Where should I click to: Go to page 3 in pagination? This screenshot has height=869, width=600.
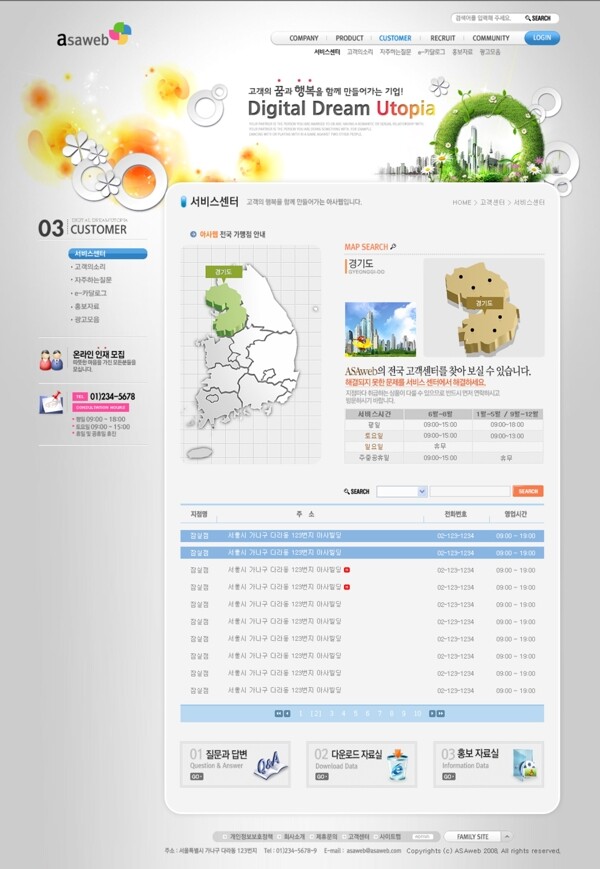331,713
